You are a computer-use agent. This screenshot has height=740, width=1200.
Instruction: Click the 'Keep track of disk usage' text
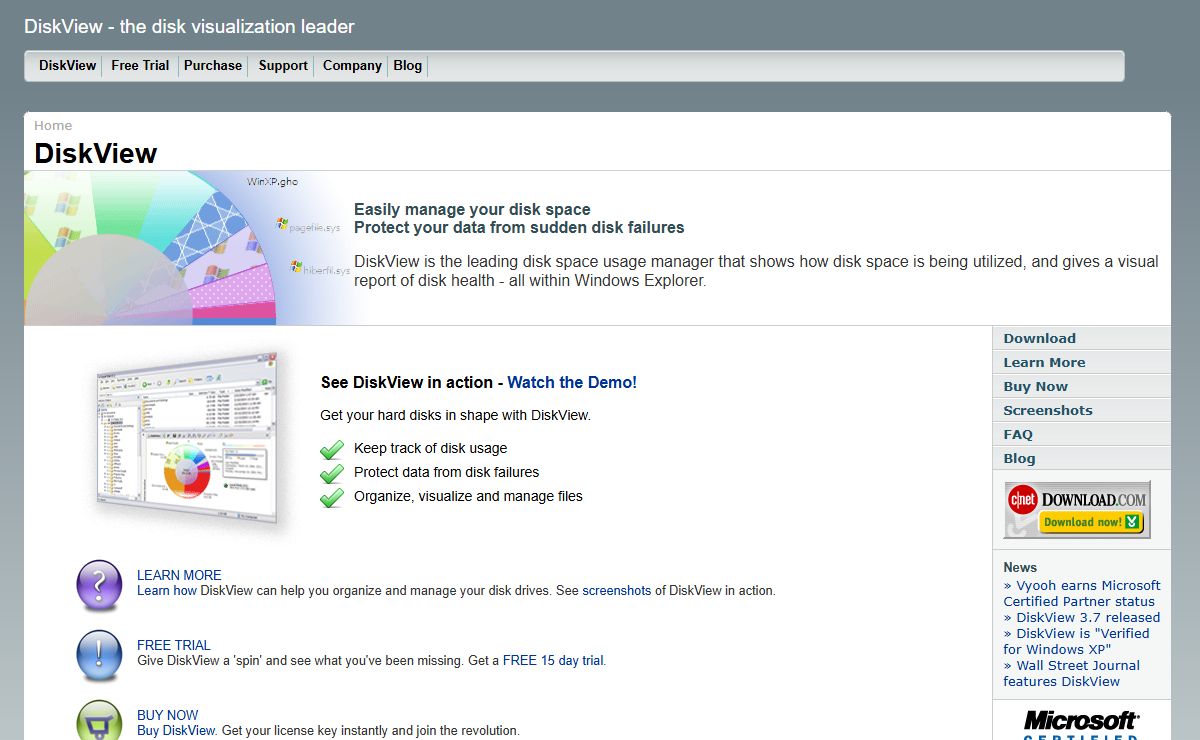point(430,448)
